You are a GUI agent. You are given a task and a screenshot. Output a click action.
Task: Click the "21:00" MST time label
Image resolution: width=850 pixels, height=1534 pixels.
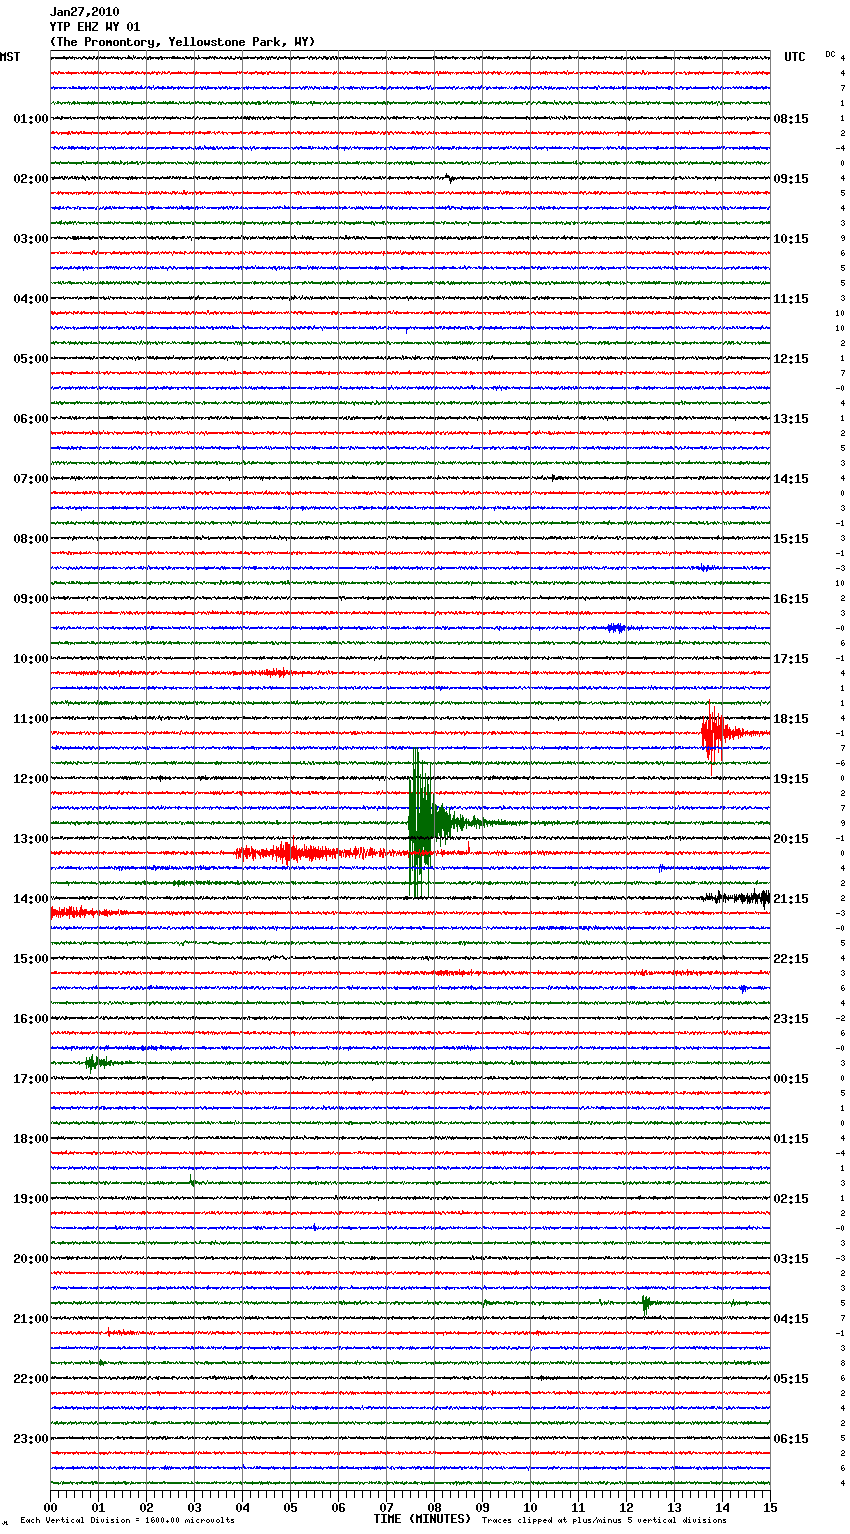30,1319
